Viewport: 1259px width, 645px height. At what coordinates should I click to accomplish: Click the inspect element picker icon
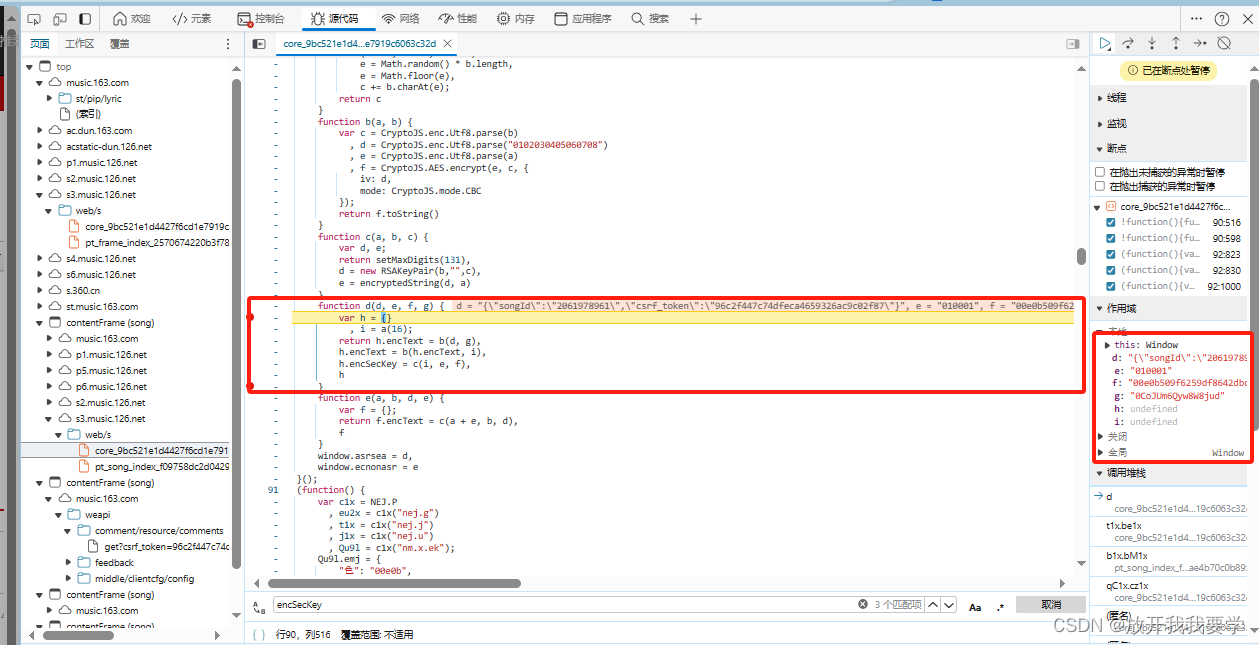click(x=34, y=19)
